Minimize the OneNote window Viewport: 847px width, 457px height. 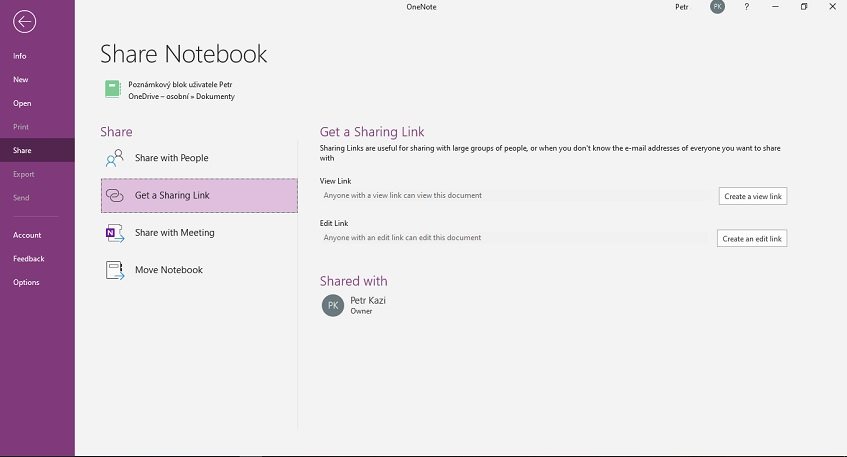[x=775, y=7]
